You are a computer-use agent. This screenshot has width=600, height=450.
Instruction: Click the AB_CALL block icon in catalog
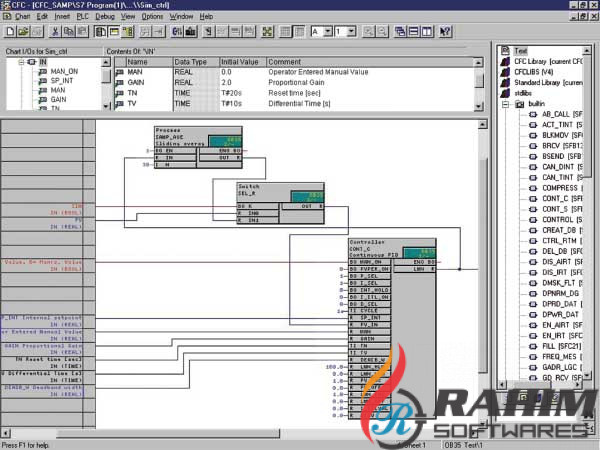click(533, 114)
